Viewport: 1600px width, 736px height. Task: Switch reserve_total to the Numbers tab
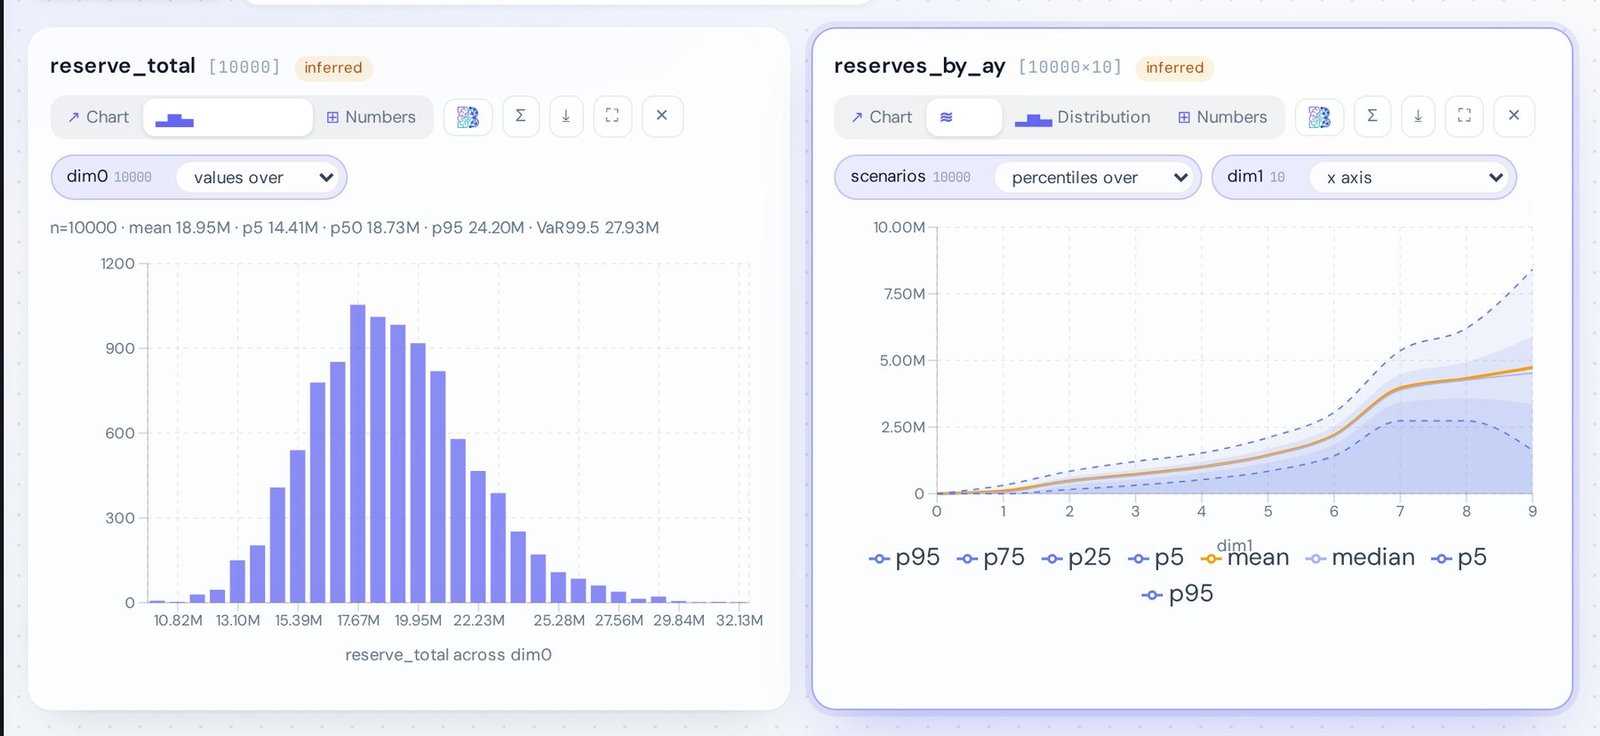(x=371, y=117)
